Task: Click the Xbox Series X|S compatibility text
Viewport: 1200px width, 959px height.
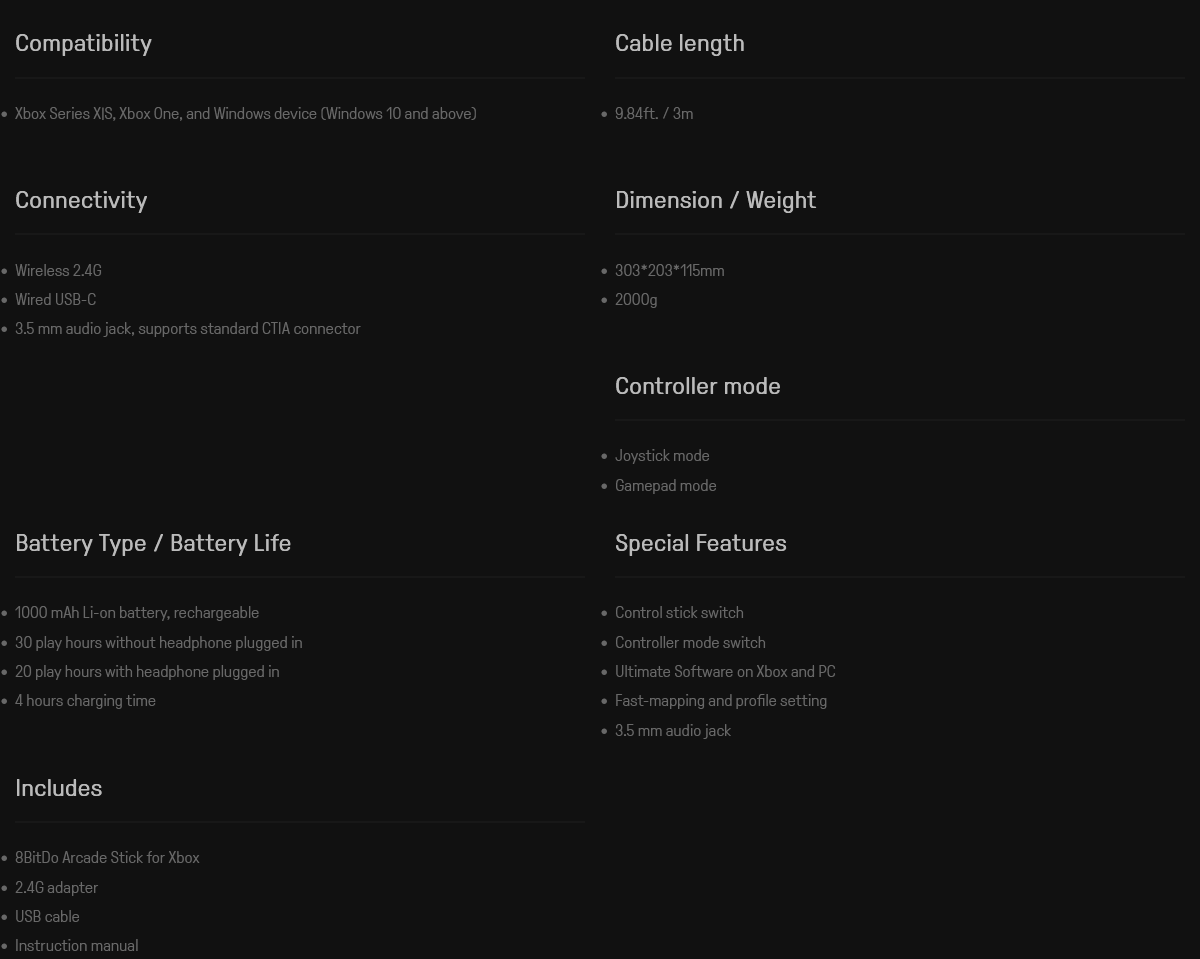Action: pos(245,114)
